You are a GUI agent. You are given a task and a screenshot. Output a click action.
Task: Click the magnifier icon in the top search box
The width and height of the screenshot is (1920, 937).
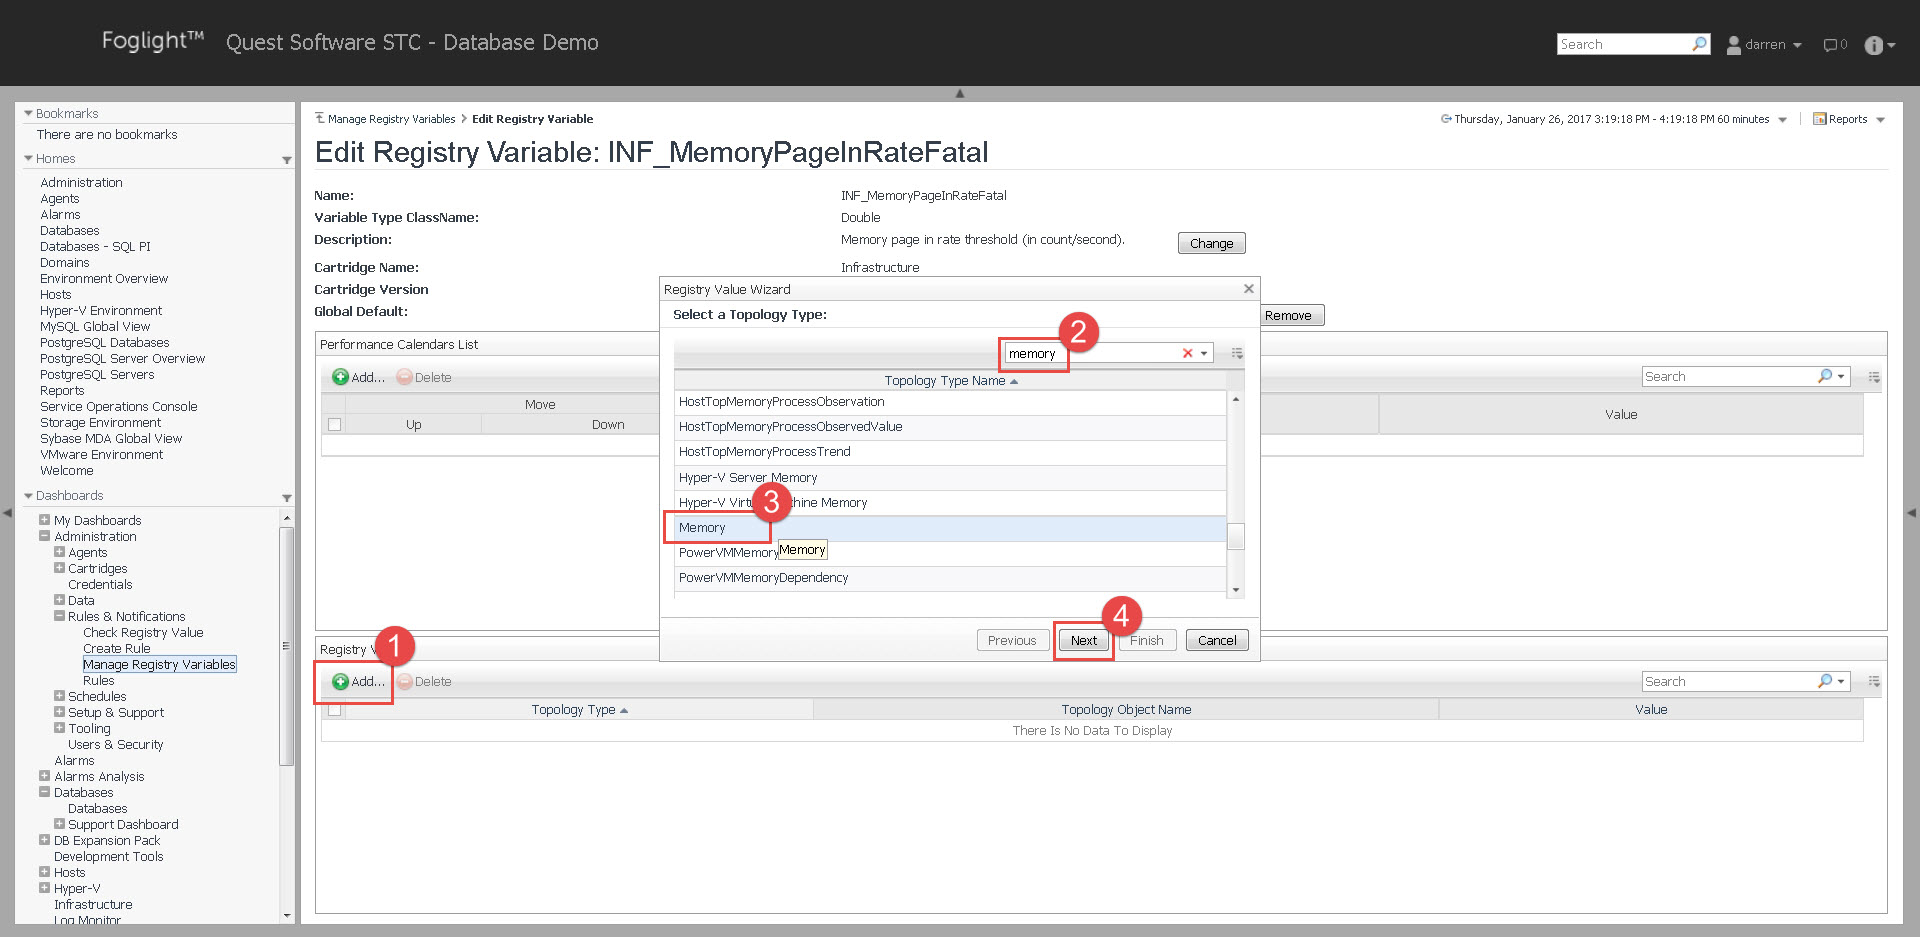(1699, 44)
